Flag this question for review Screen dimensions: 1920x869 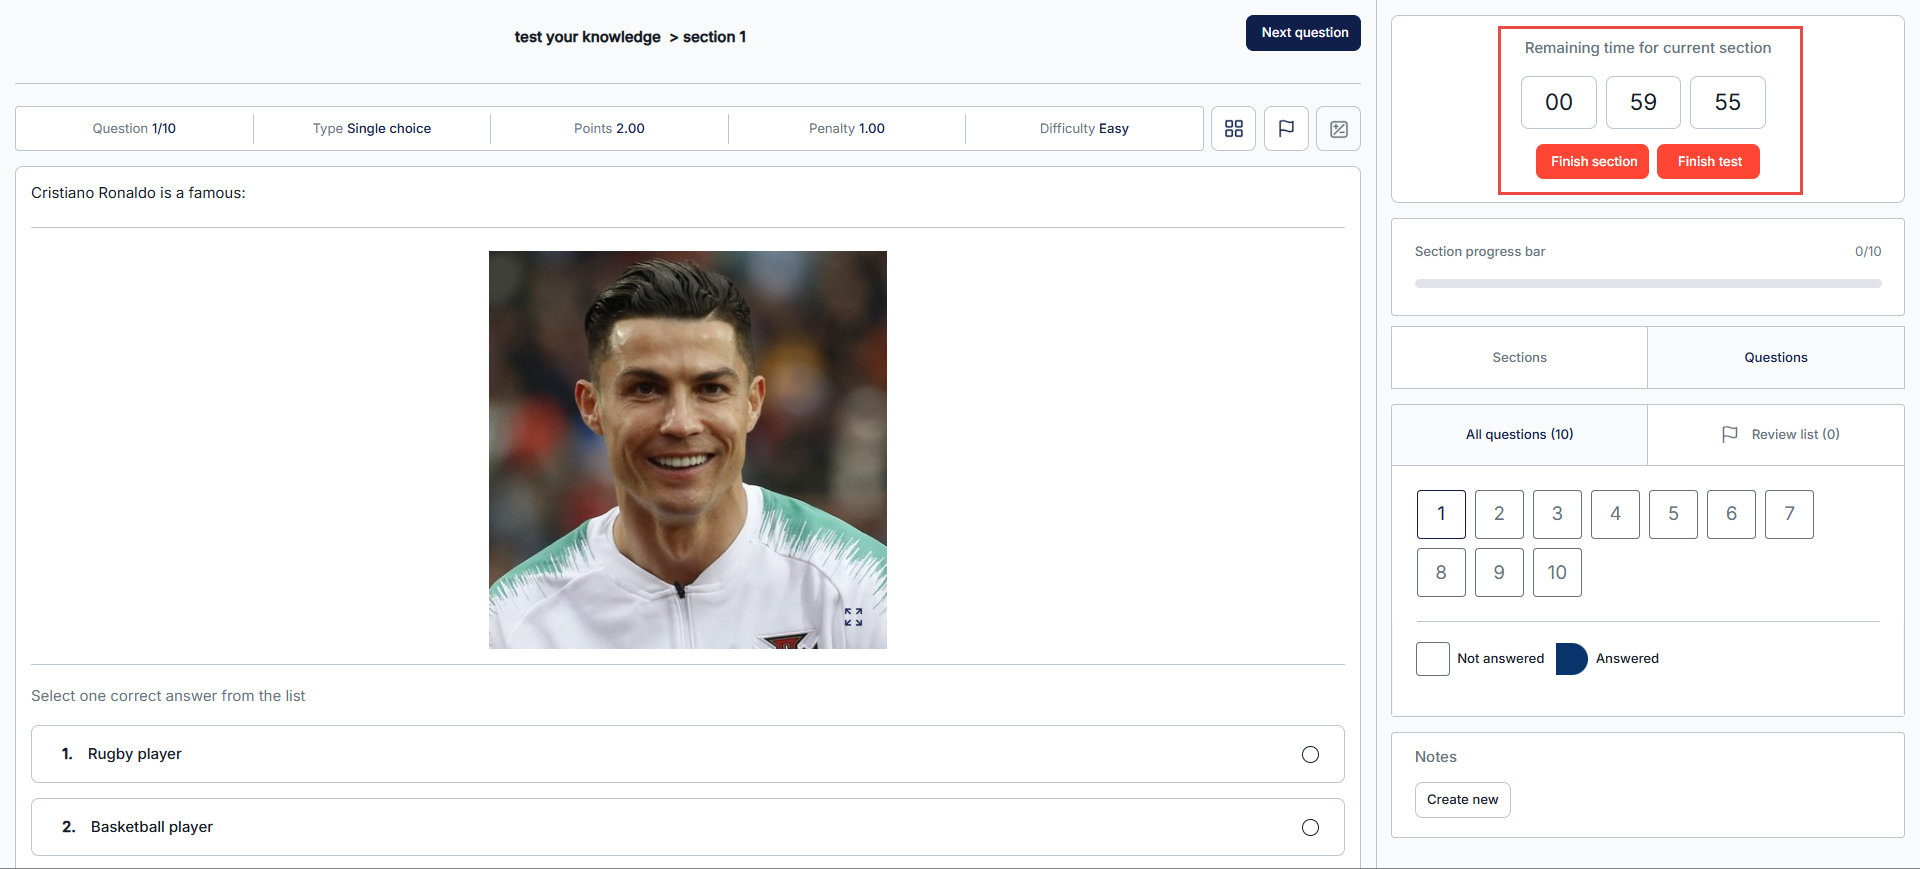click(x=1286, y=129)
